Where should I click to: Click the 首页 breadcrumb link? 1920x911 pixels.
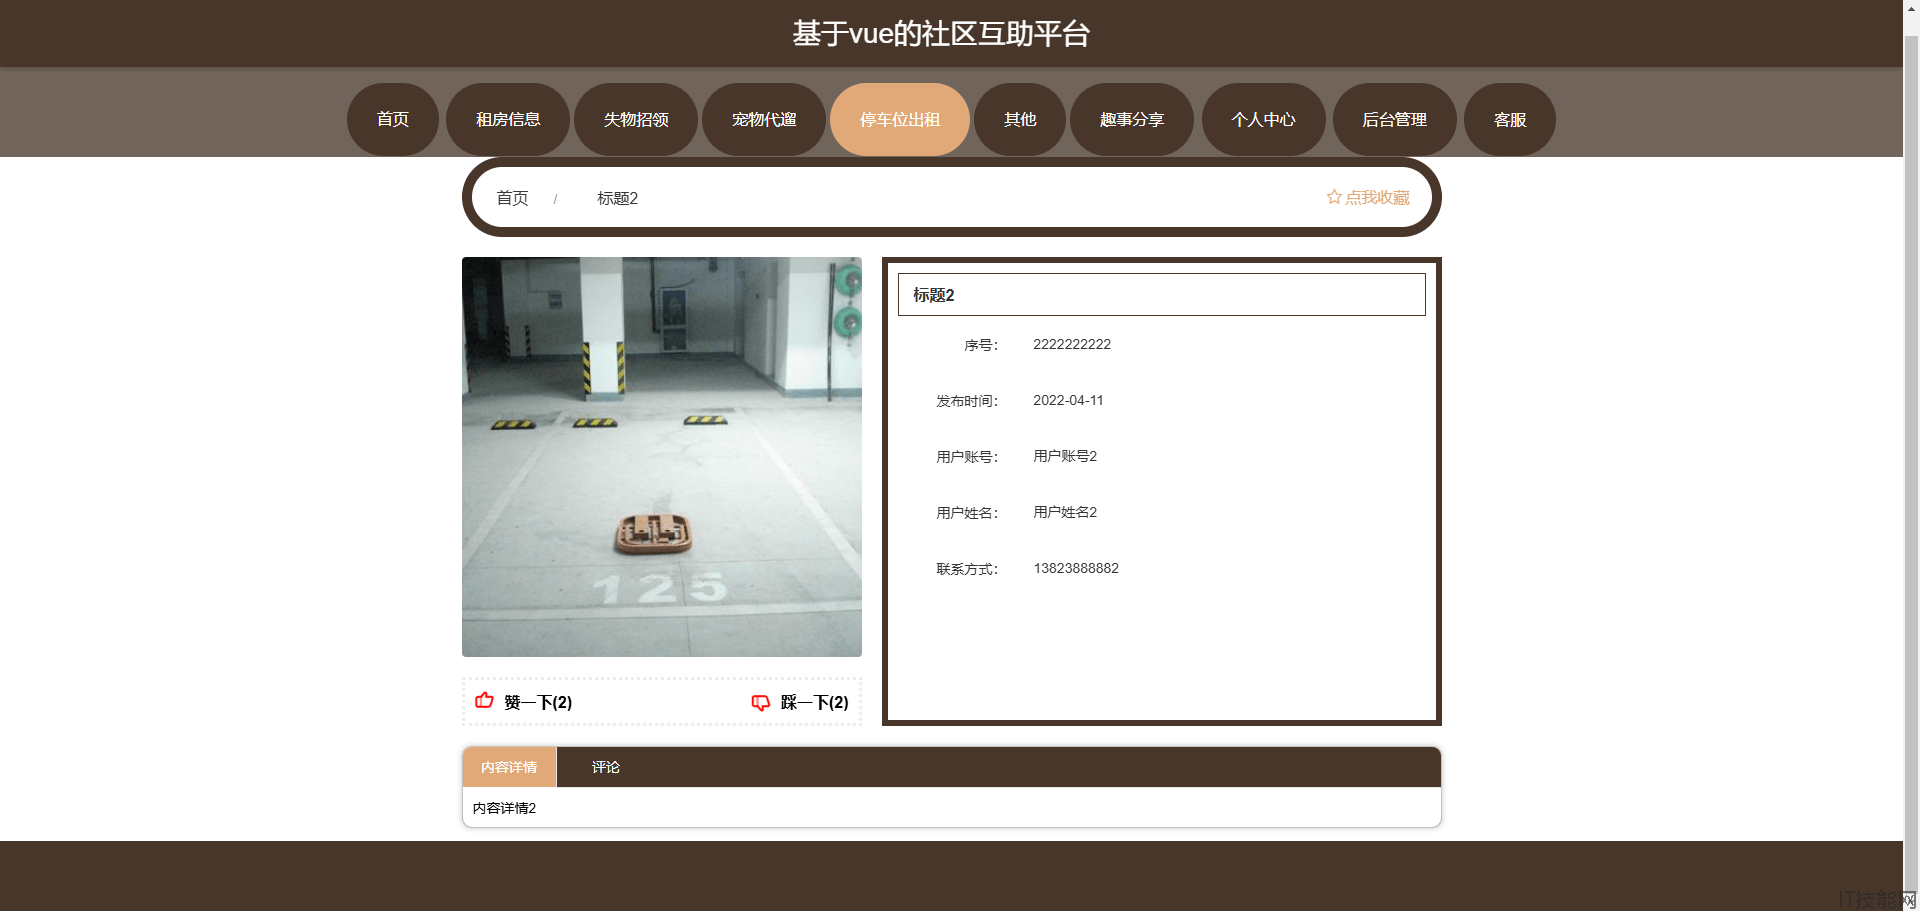512,198
